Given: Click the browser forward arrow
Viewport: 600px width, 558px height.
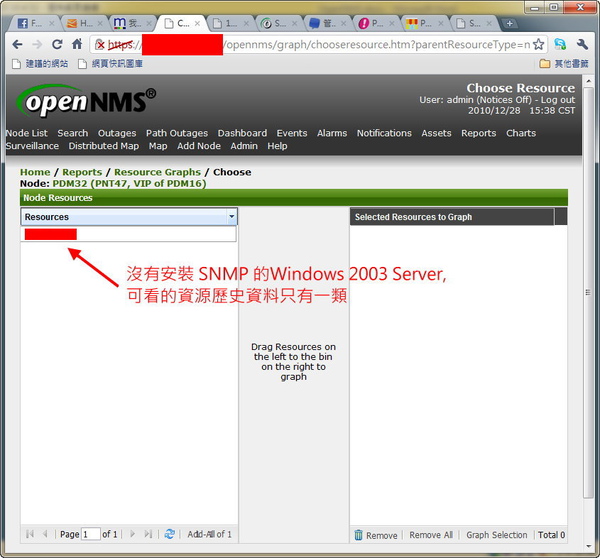Looking at the screenshot, I should pyautogui.click(x=37, y=44).
